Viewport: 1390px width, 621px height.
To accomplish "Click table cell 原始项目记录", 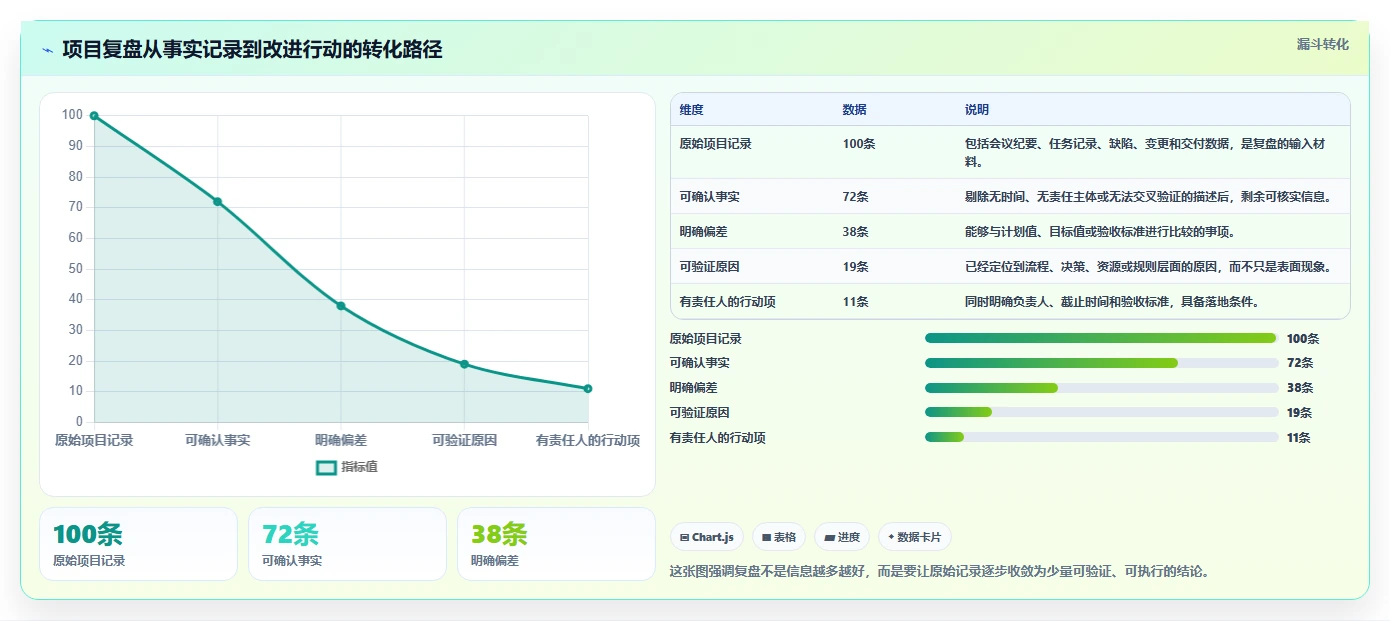I will point(715,144).
